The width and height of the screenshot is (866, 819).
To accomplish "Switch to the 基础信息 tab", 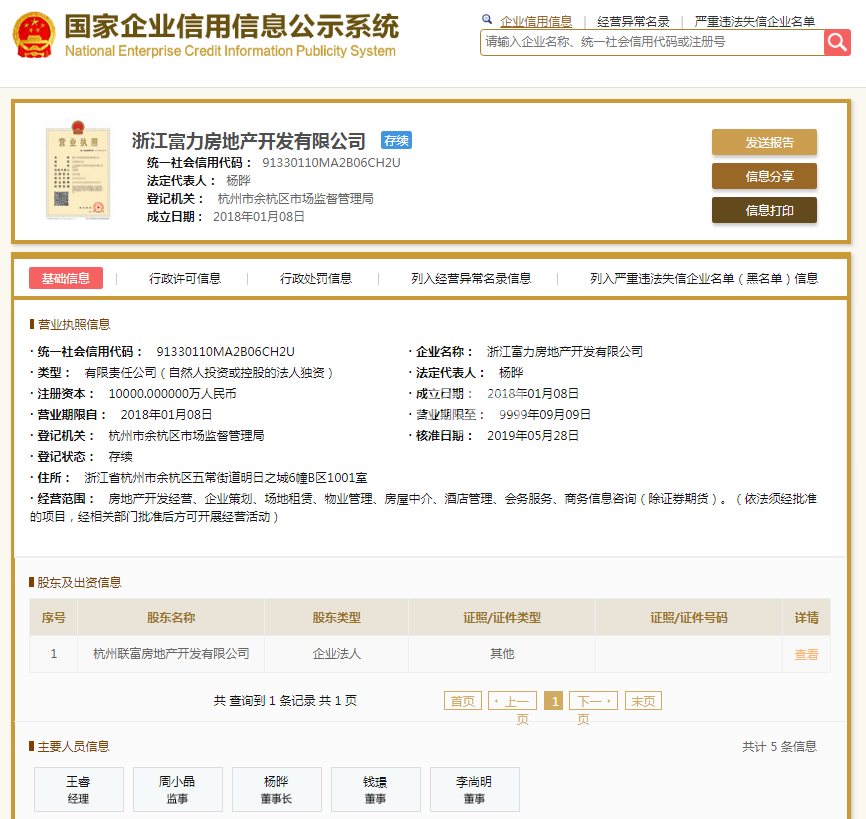I will click(66, 278).
